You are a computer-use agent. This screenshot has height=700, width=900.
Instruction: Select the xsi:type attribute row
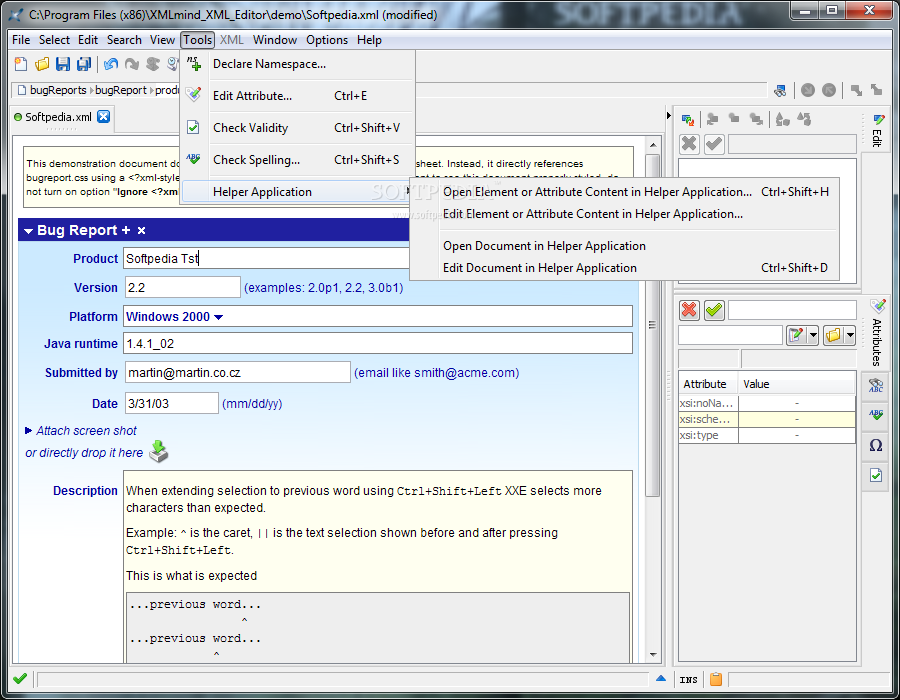click(766, 435)
